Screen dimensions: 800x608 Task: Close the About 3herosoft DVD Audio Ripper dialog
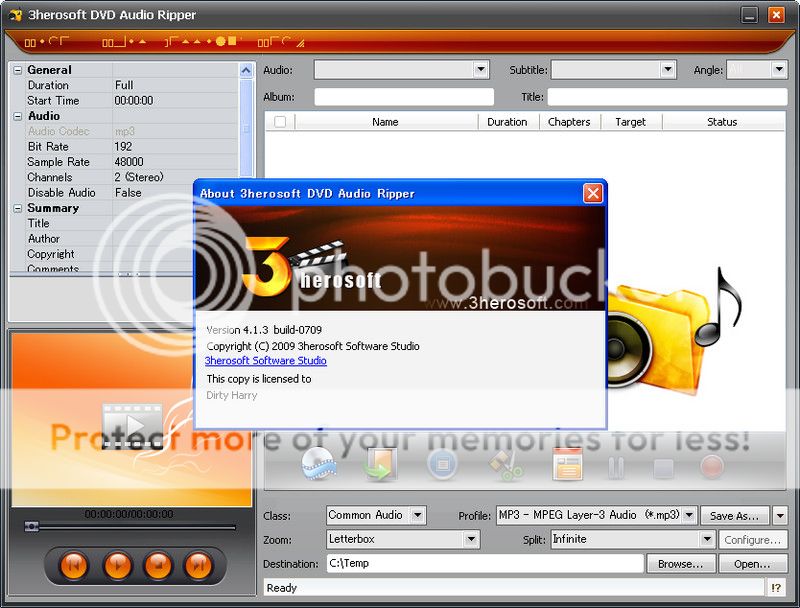[x=592, y=193]
